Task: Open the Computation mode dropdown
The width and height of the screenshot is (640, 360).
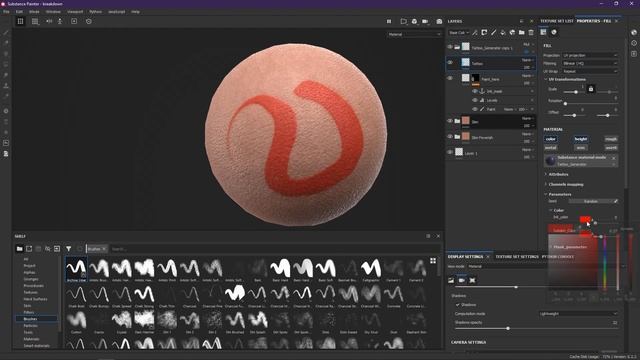Action: (x=578, y=314)
